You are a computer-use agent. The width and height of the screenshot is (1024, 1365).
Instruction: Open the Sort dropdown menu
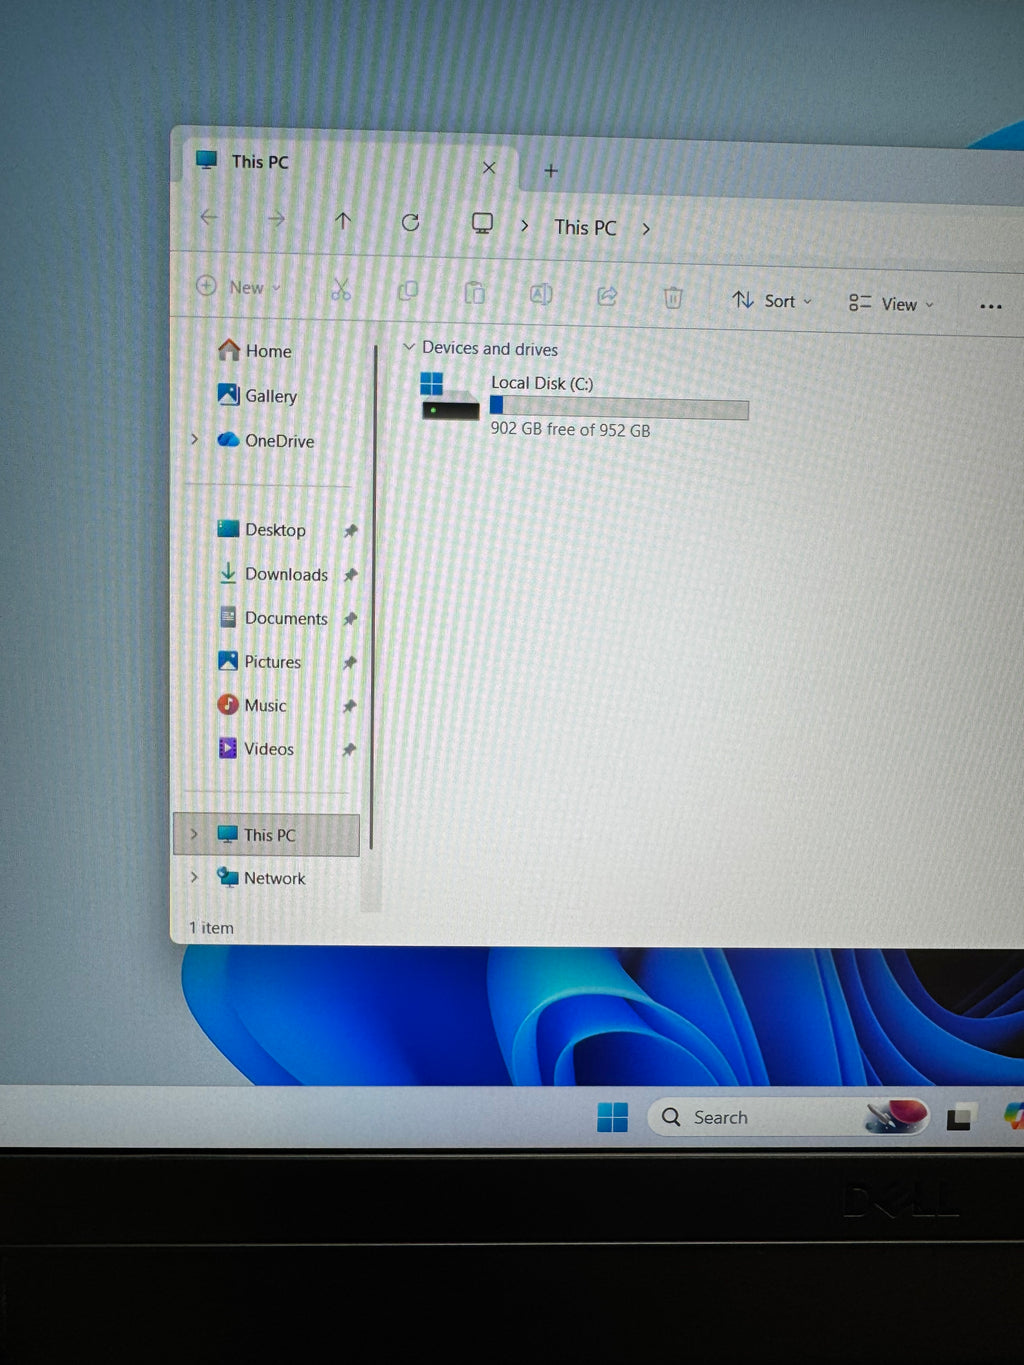coord(772,300)
